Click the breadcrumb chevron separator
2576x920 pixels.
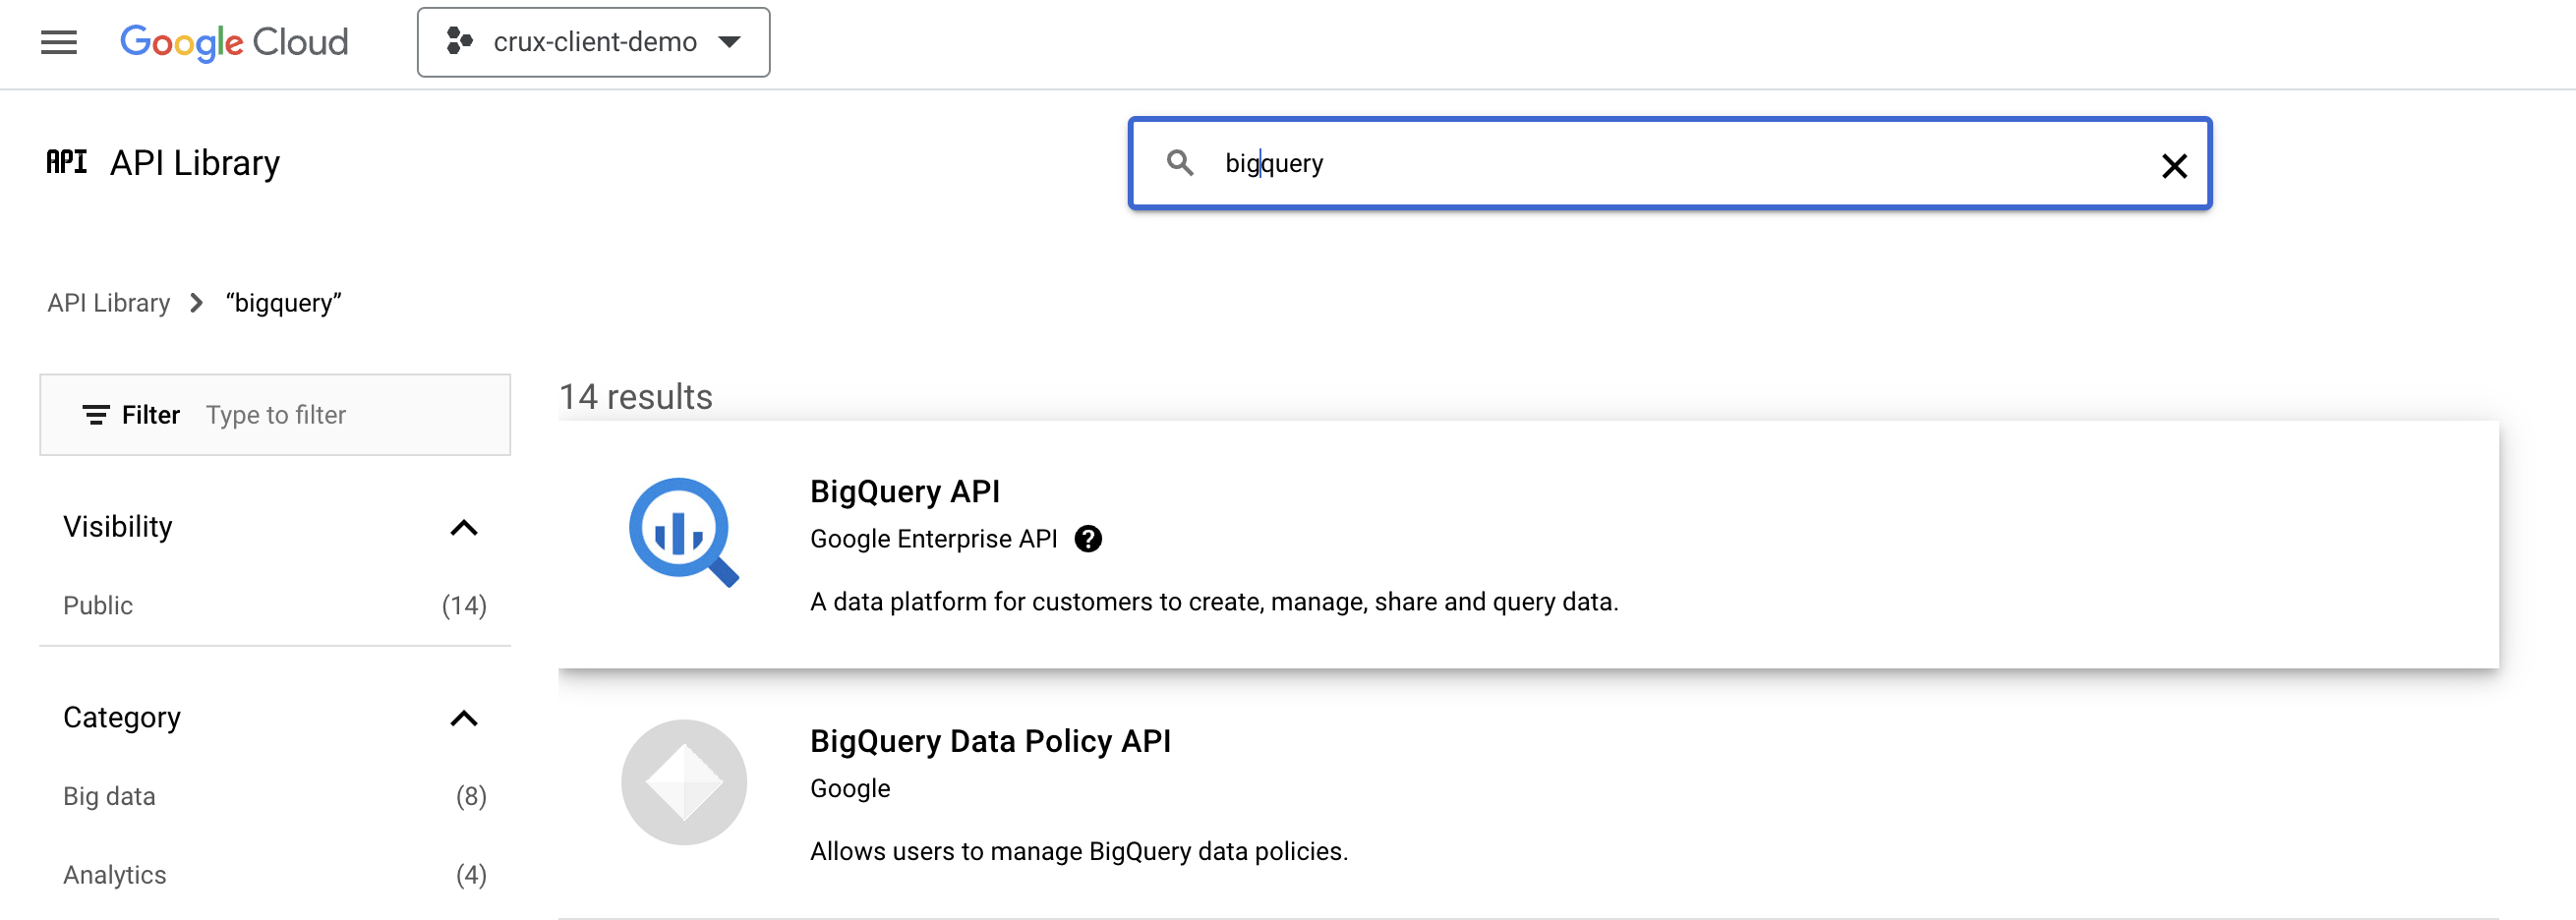197,303
